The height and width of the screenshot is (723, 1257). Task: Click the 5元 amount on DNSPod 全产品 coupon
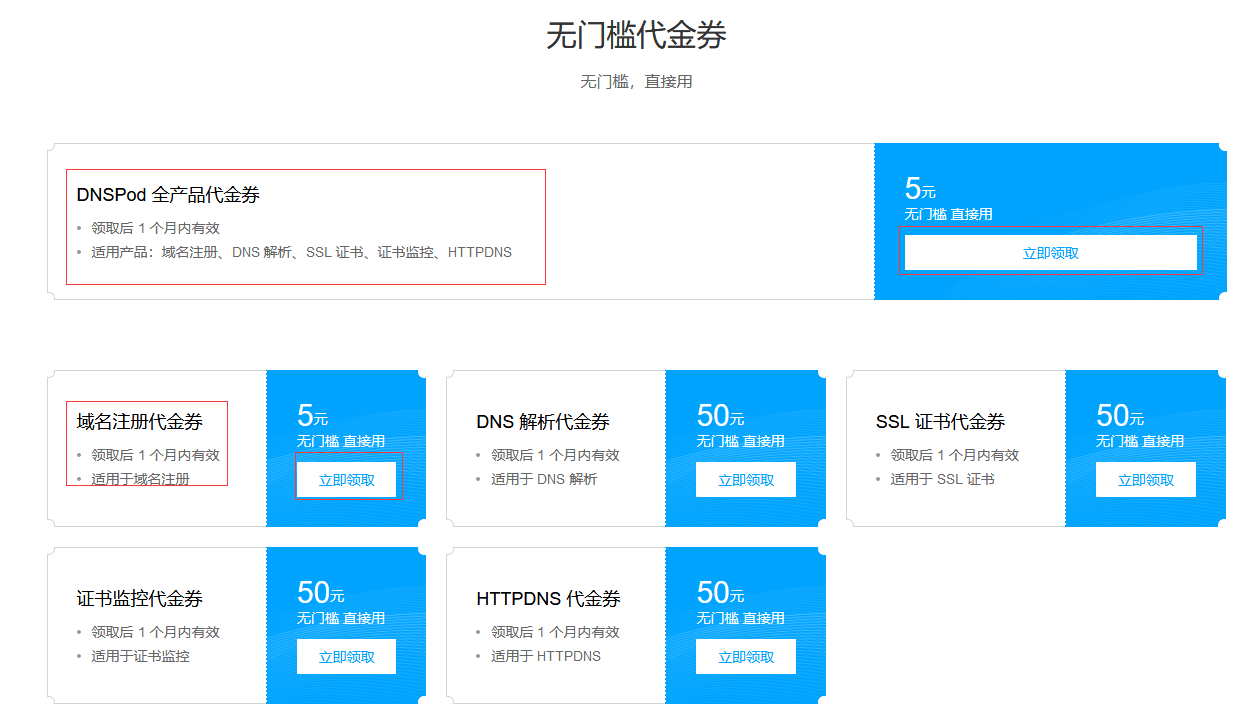[920, 189]
